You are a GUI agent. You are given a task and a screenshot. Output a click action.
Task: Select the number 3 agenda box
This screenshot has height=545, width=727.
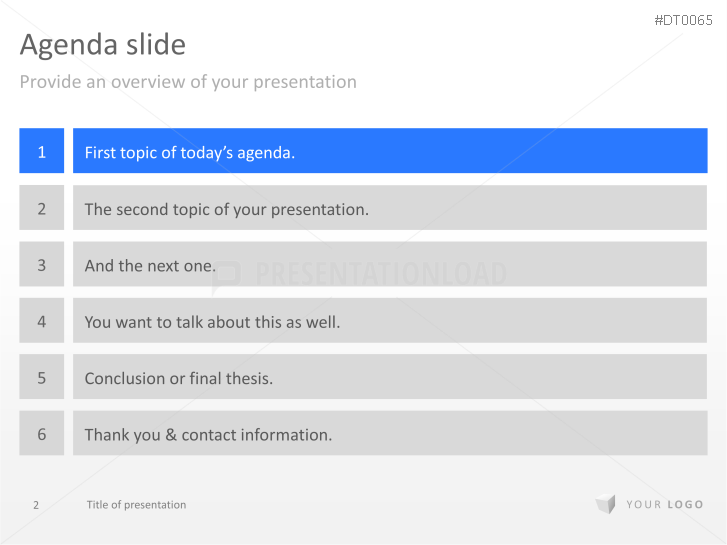click(x=41, y=265)
